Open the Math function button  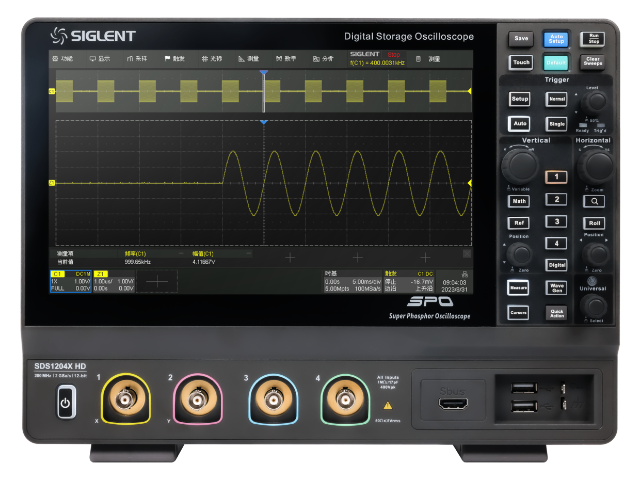click(519, 201)
